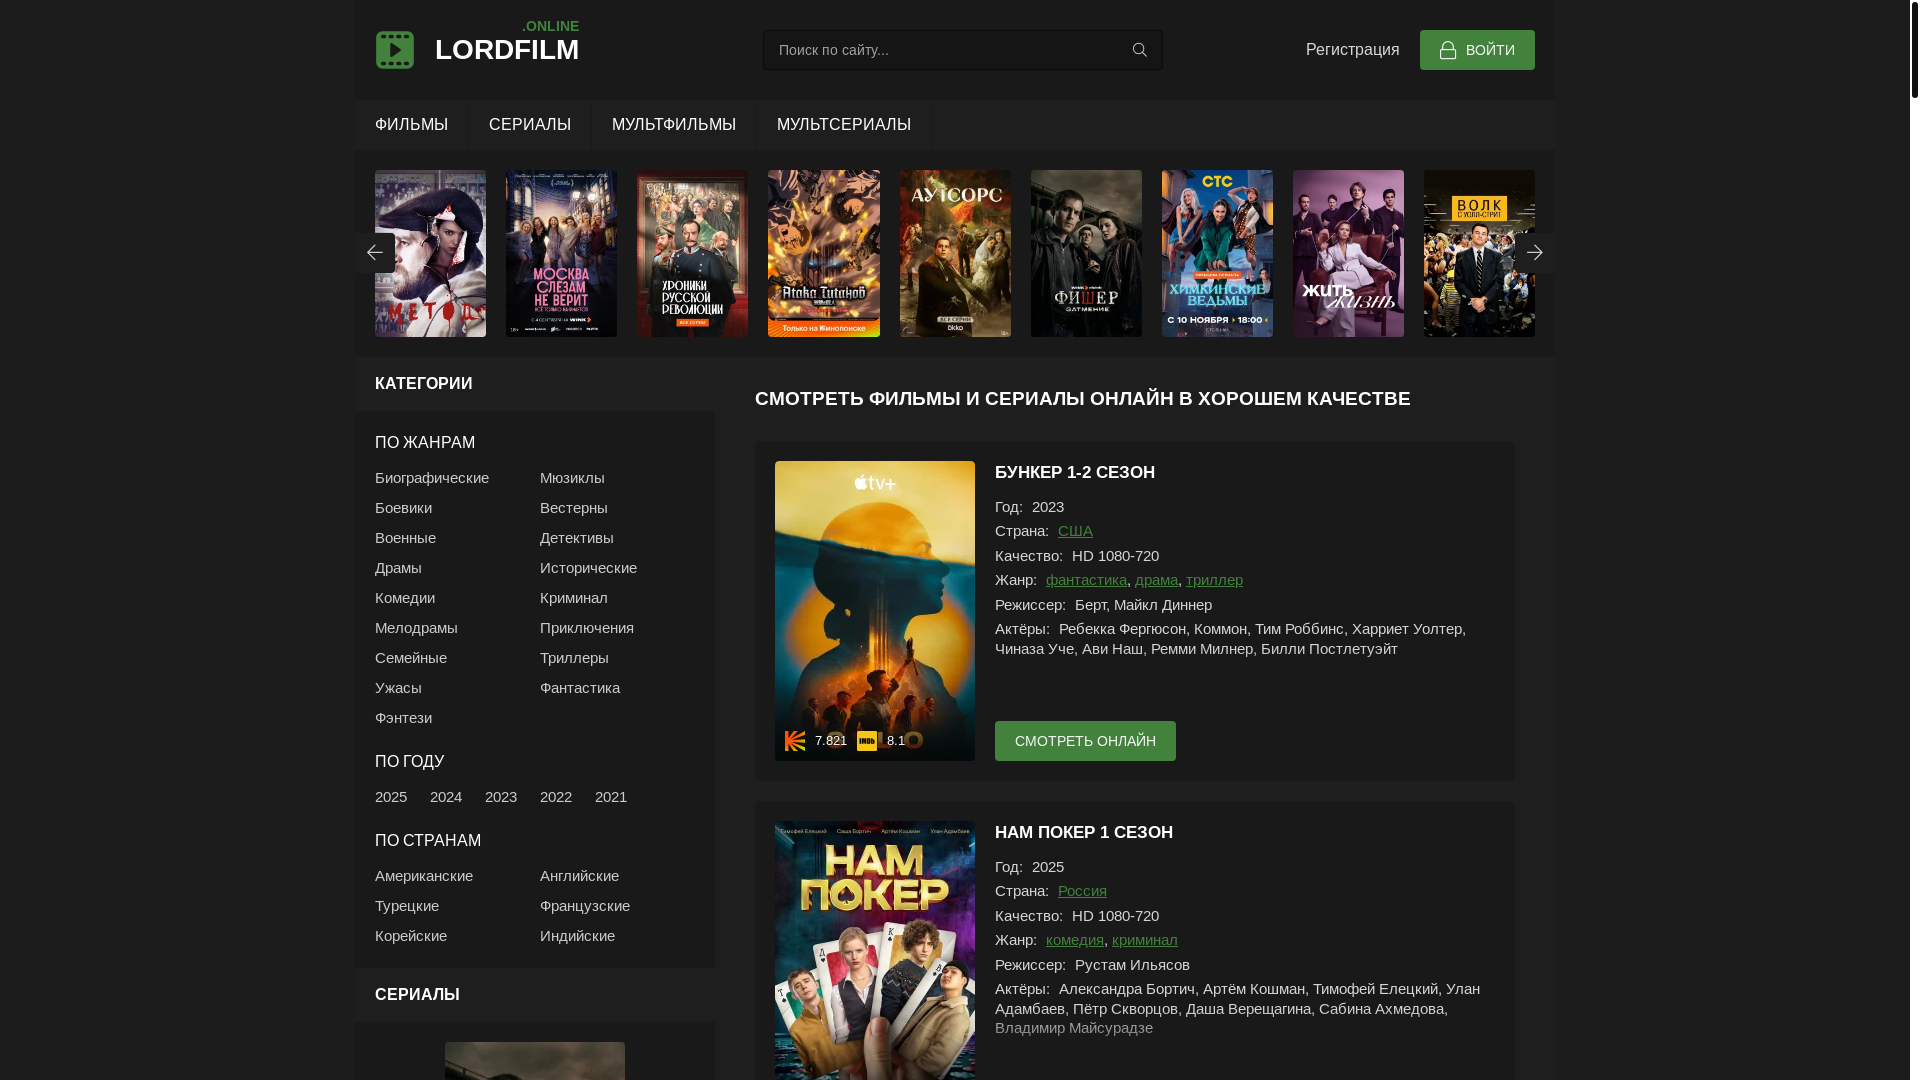The image size is (1920, 1080).
Task: Open Бункер 1-2 сезон title
Action: pos(1075,473)
